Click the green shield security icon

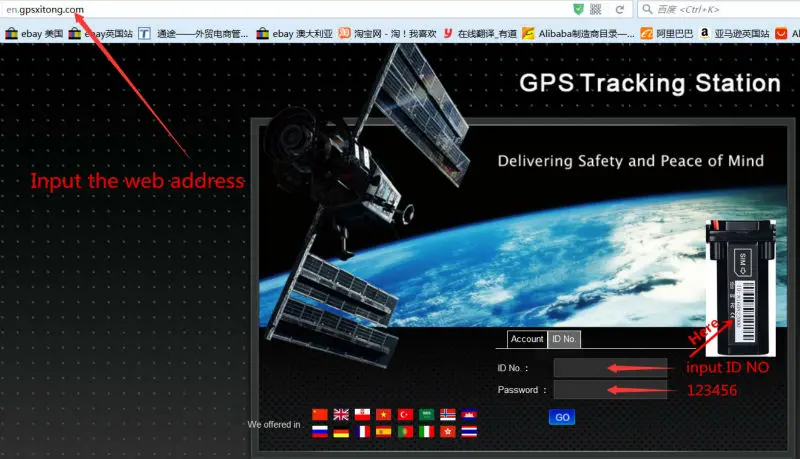pyautogui.click(x=578, y=9)
